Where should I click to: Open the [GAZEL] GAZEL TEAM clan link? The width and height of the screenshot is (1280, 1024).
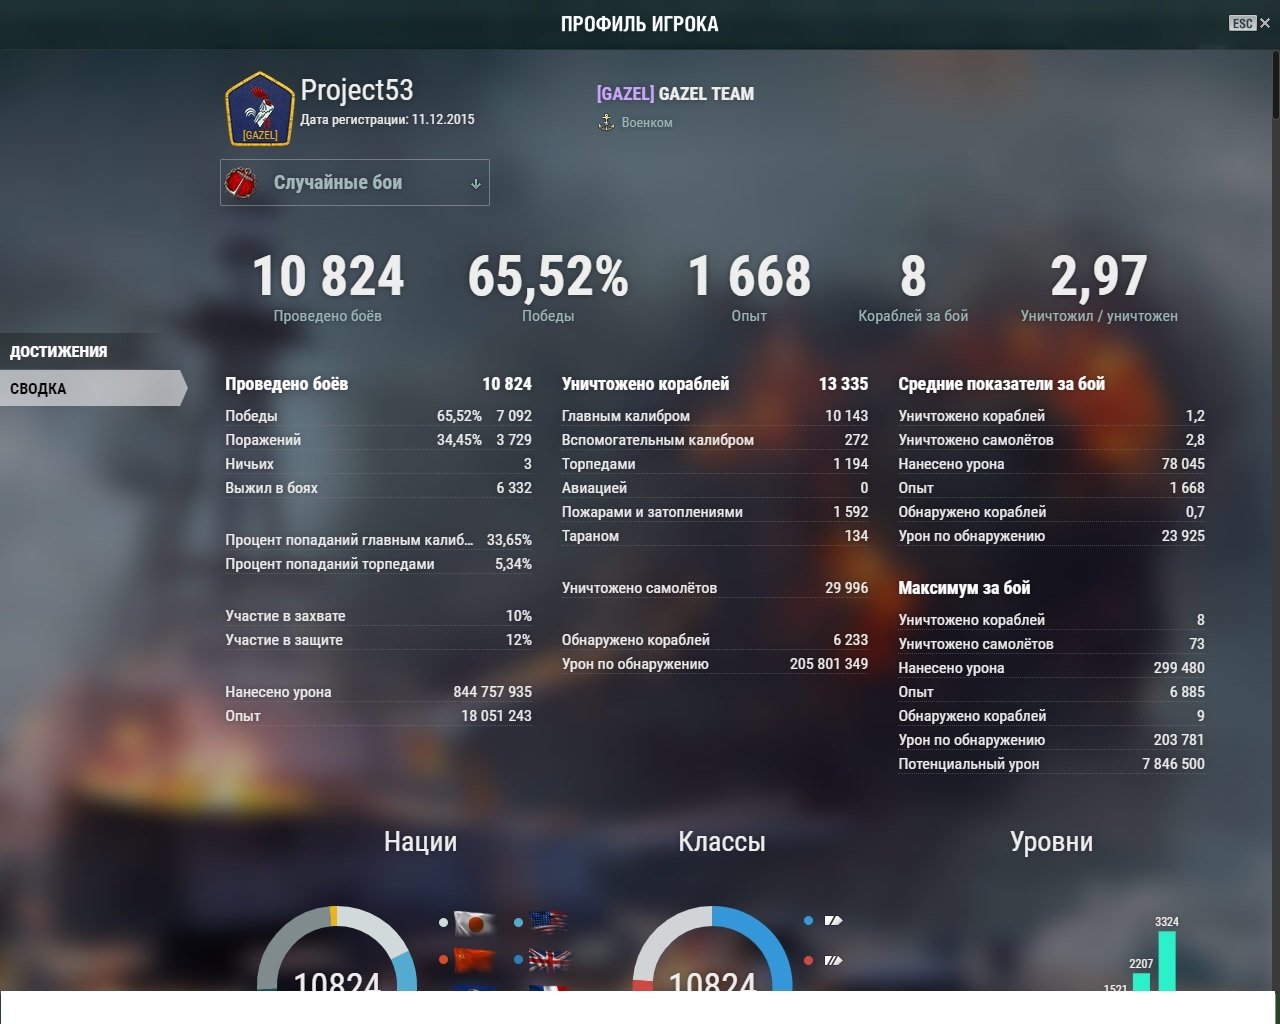coord(676,94)
